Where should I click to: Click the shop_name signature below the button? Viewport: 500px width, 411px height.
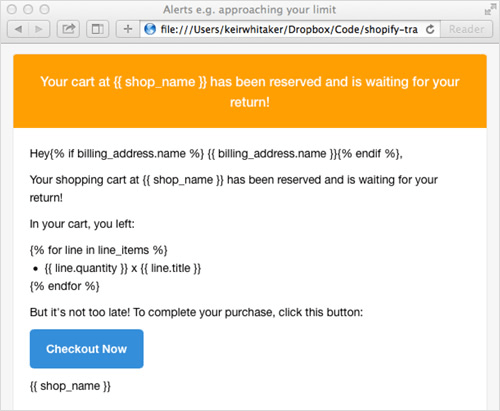click(70, 386)
